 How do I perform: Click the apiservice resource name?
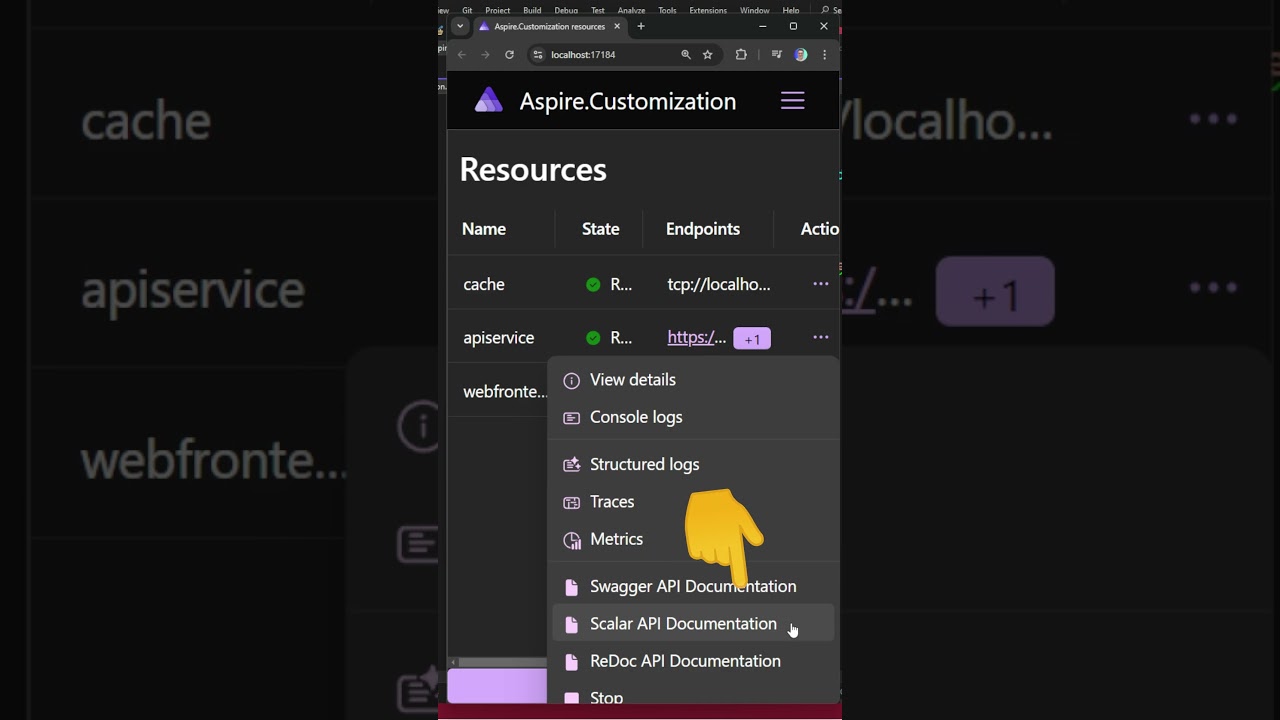coord(499,338)
